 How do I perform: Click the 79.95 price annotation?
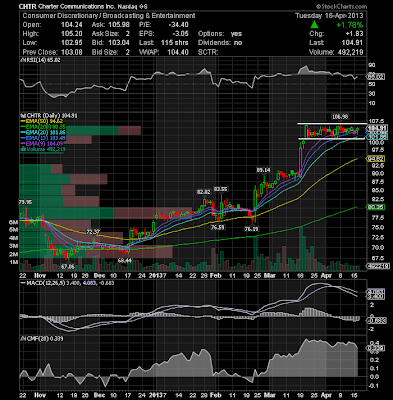[25, 202]
